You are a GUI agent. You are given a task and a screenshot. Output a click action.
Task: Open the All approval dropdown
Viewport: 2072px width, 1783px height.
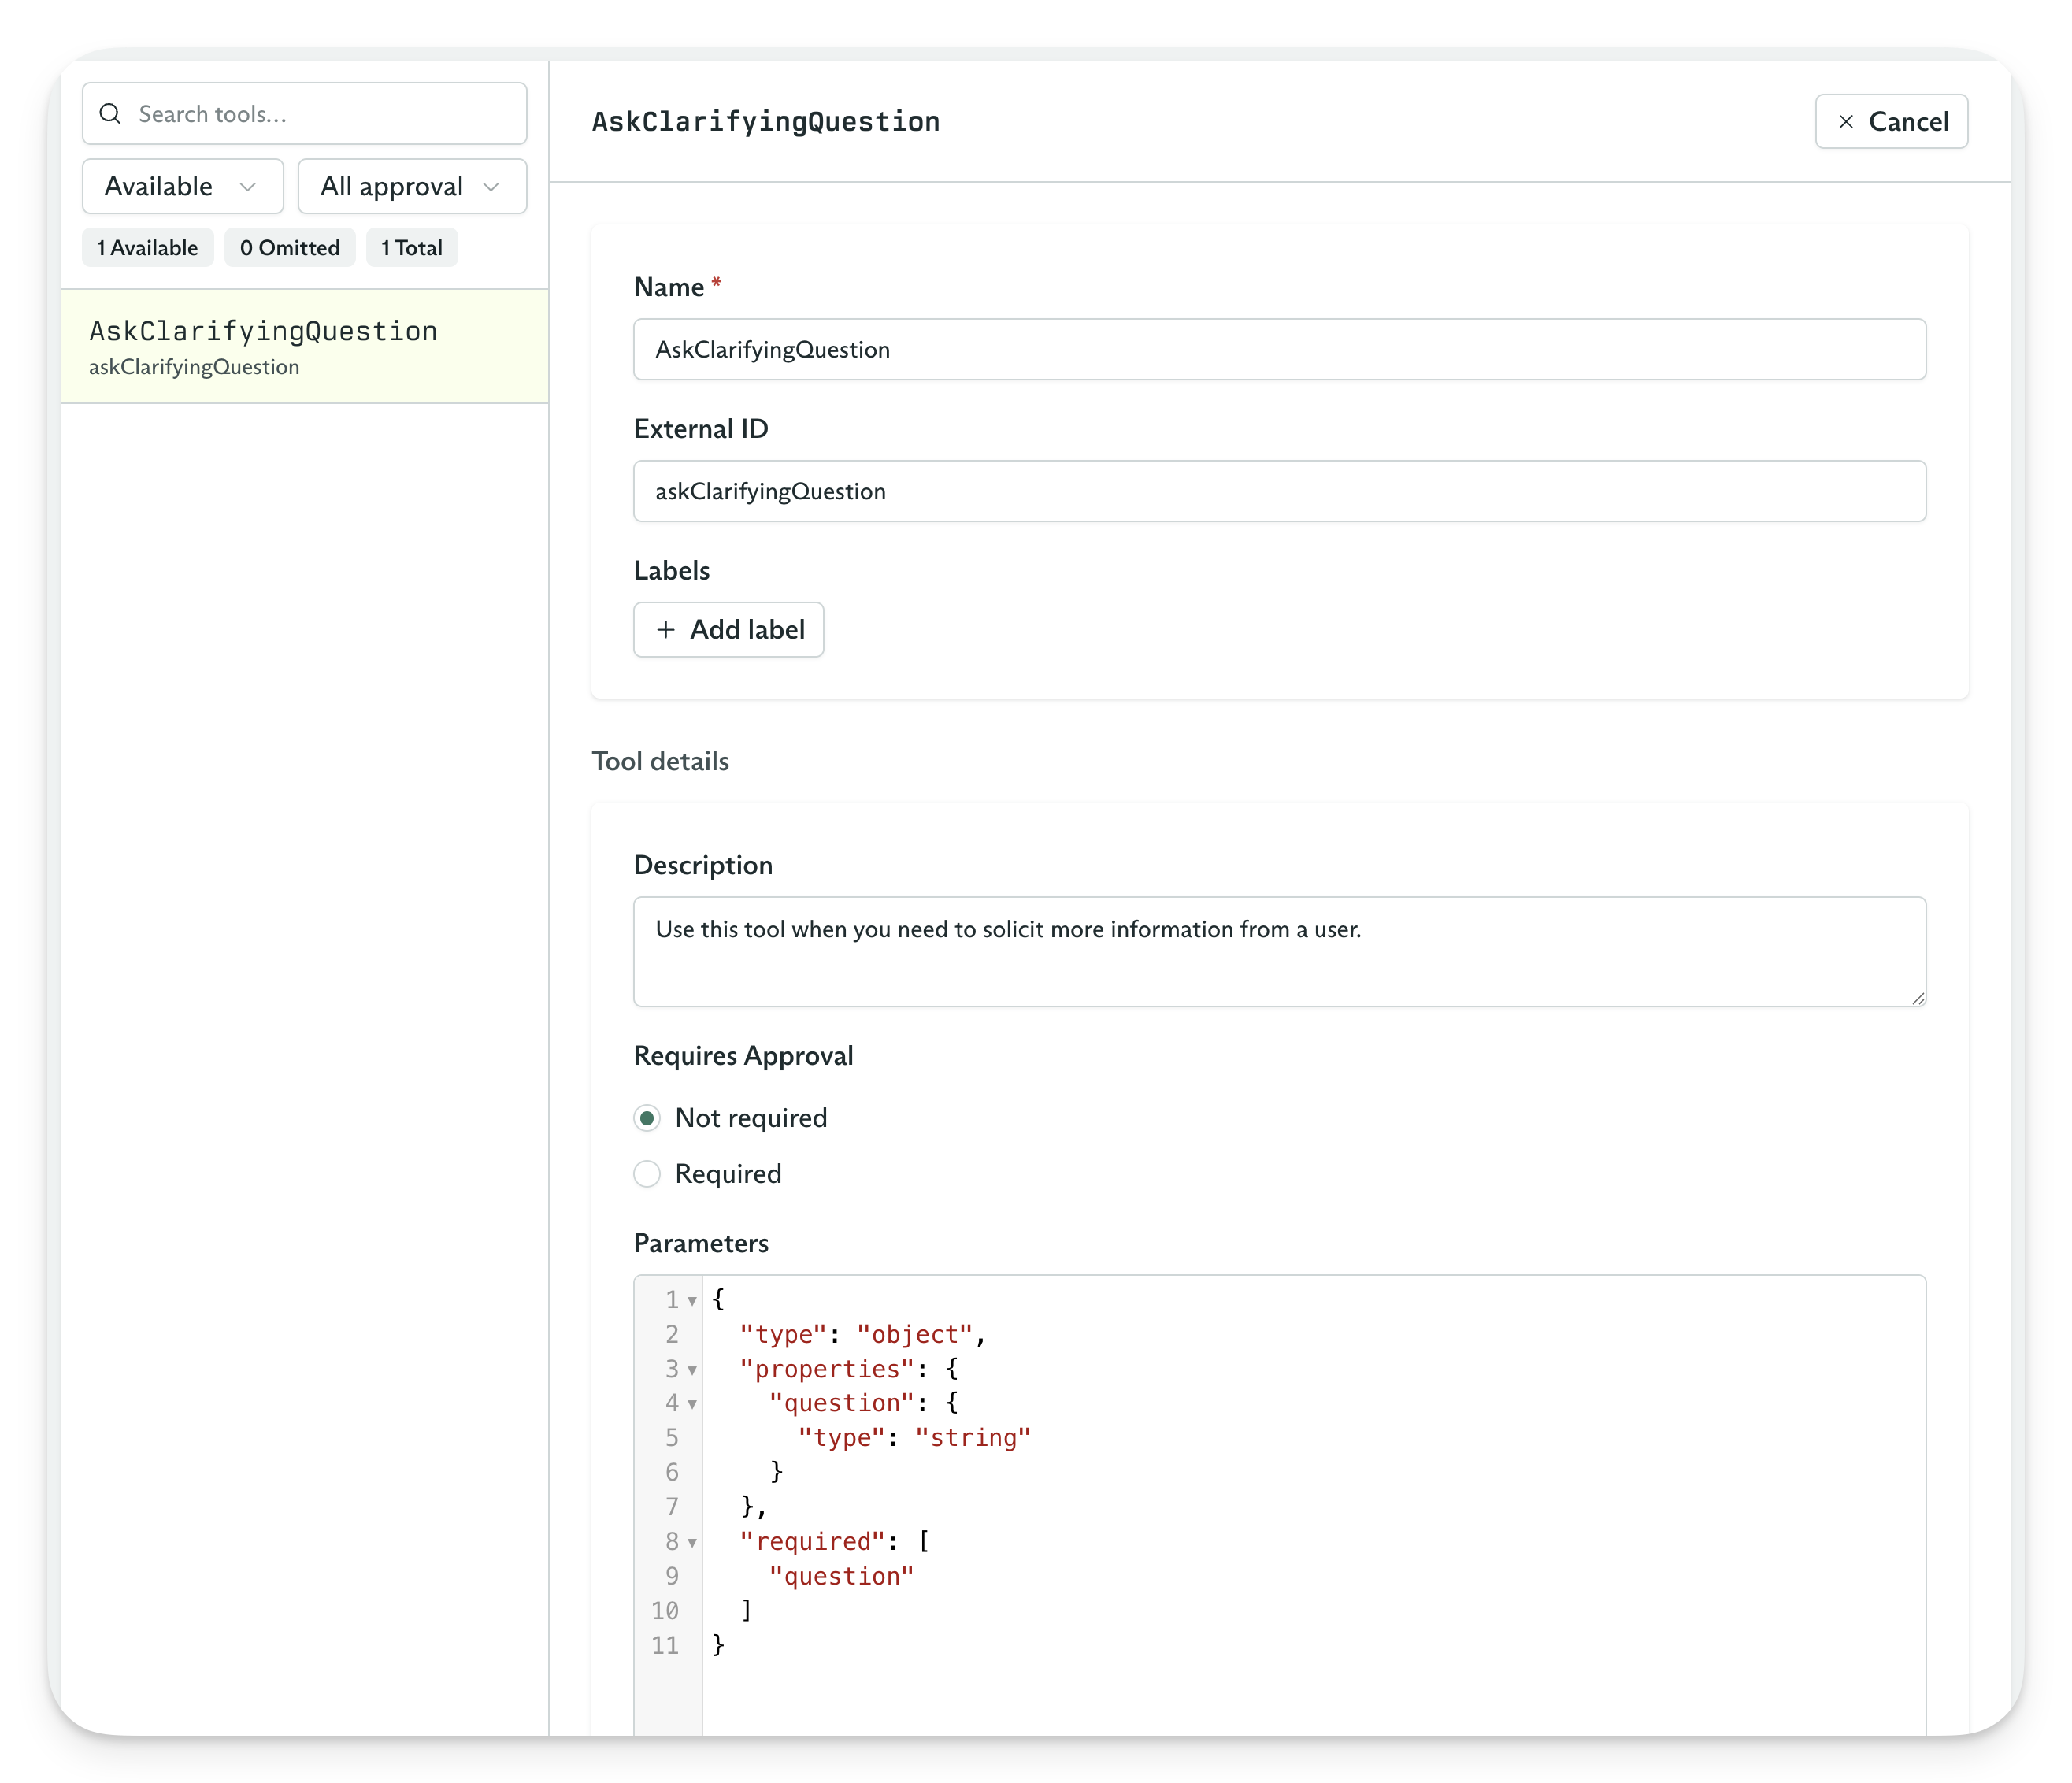[412, 186]
